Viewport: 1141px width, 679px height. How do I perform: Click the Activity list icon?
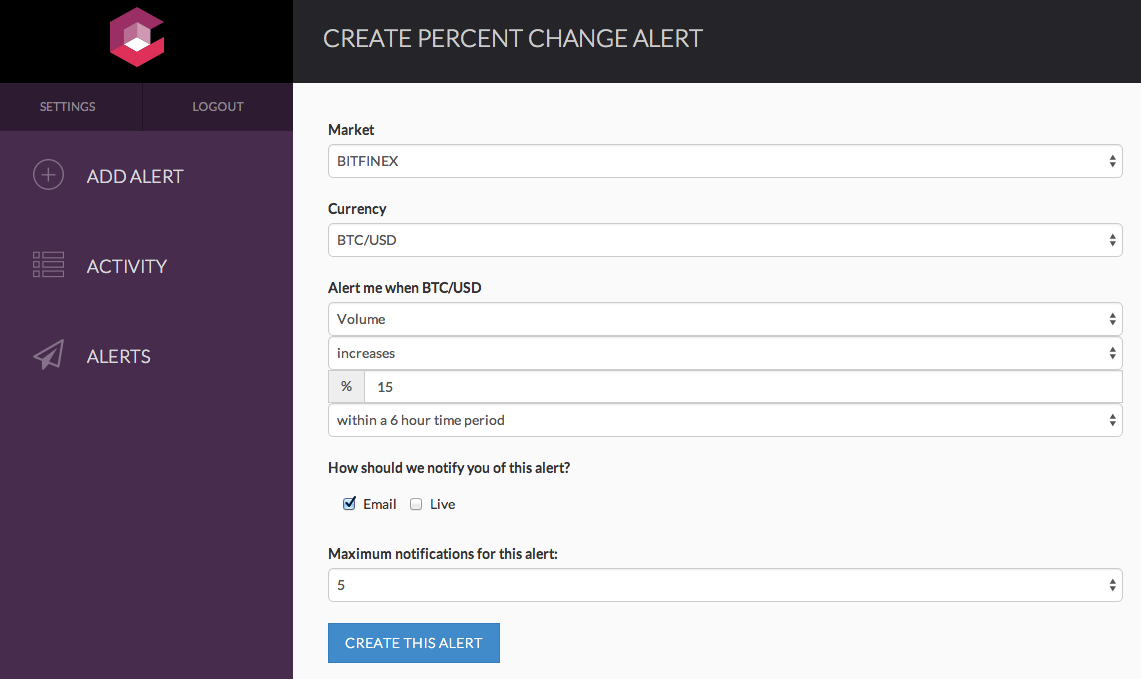pyautogui.click(x=48, y=265)
